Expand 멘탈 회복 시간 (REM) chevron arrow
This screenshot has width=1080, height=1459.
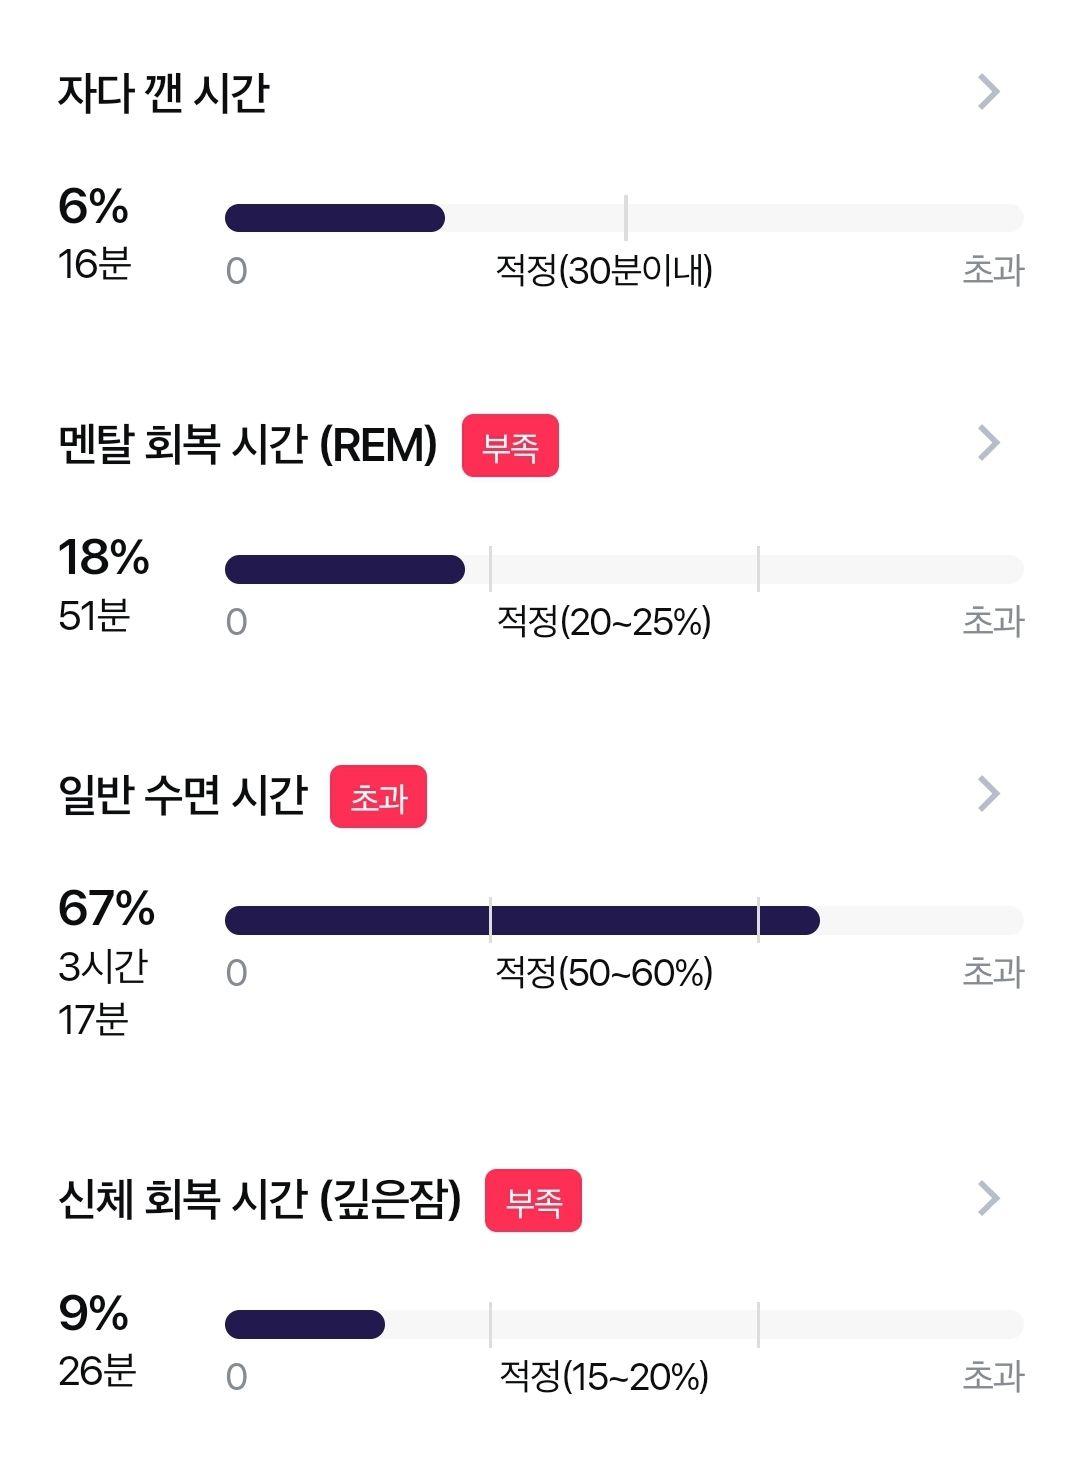[988, 442]
